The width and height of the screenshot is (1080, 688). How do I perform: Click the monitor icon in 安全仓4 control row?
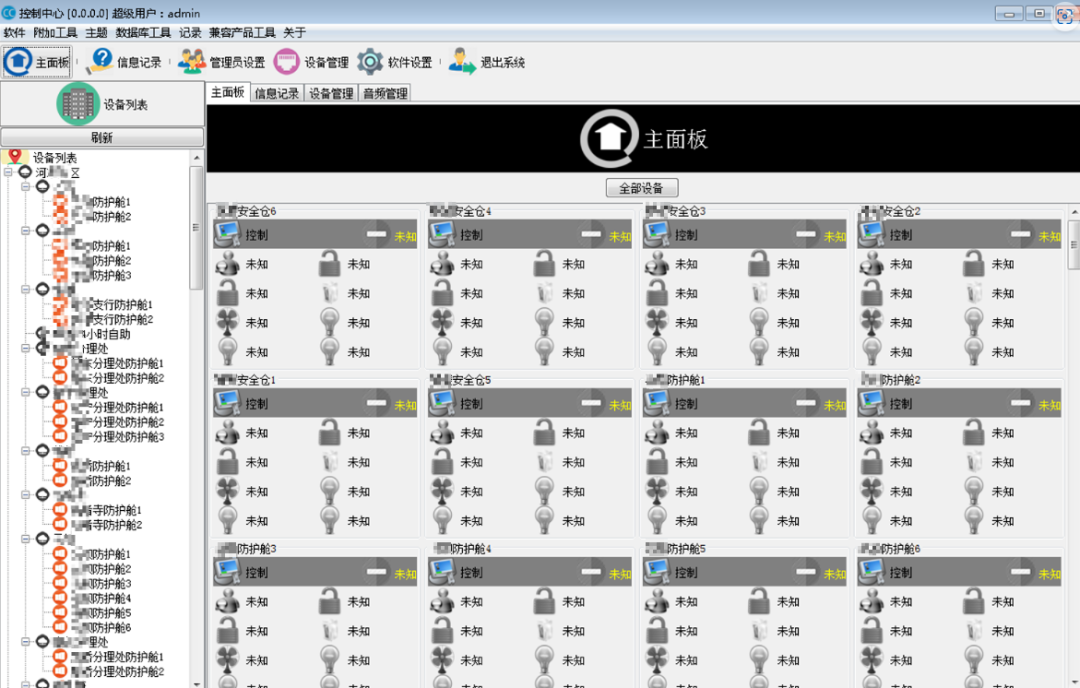pyautogui.click(x=442, y=234)
